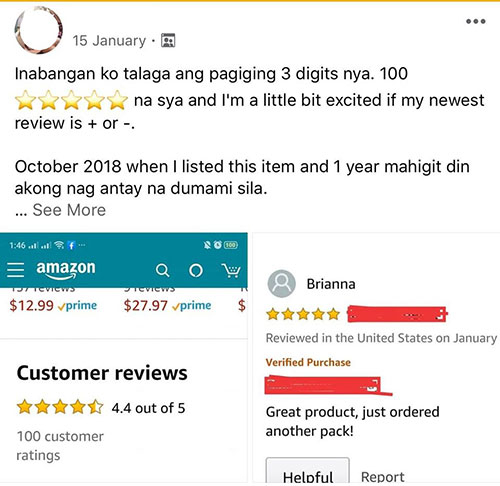Open the 100 customer ratings link
500x486 pixels.
60,446
